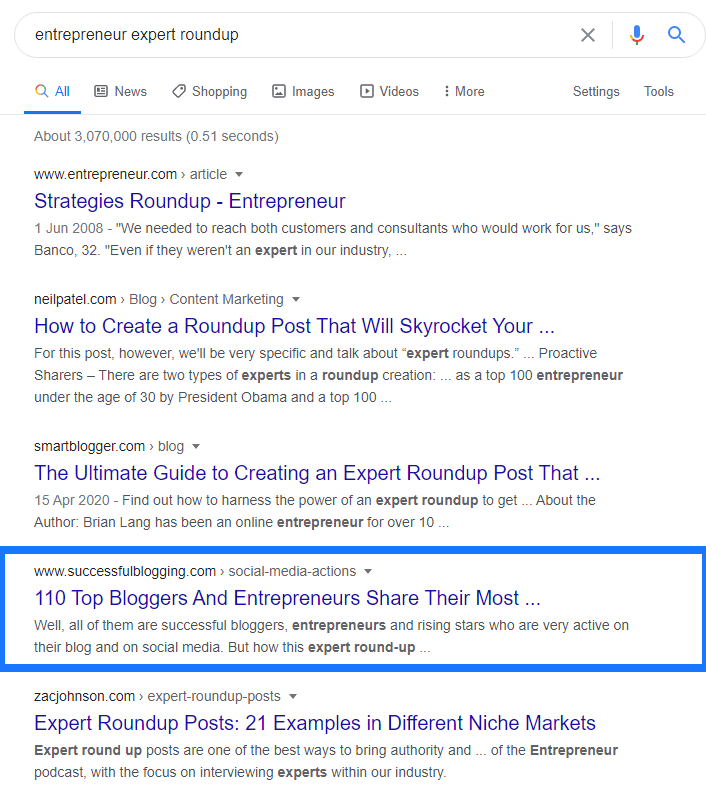Open the Images results tab

[x=303, y=91]
